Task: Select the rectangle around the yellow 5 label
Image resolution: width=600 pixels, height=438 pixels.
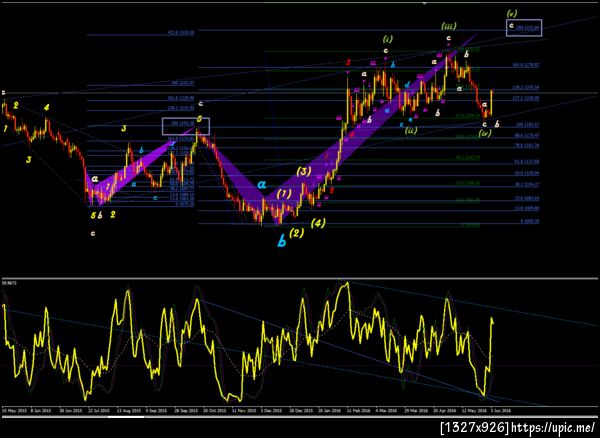Action: pyautogui.click(x=186, y=126)
